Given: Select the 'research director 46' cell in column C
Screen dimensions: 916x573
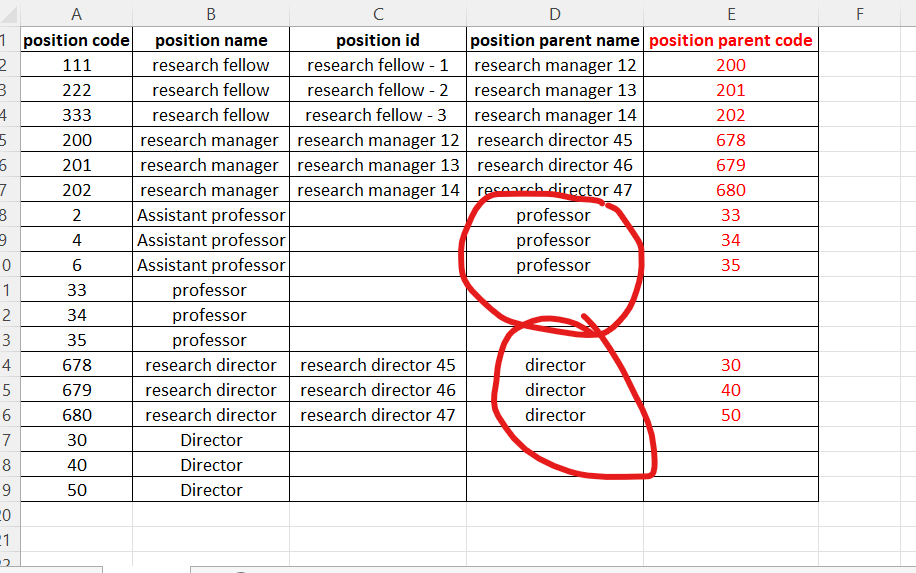Looking at the screenshot, I should coord(377,390).
